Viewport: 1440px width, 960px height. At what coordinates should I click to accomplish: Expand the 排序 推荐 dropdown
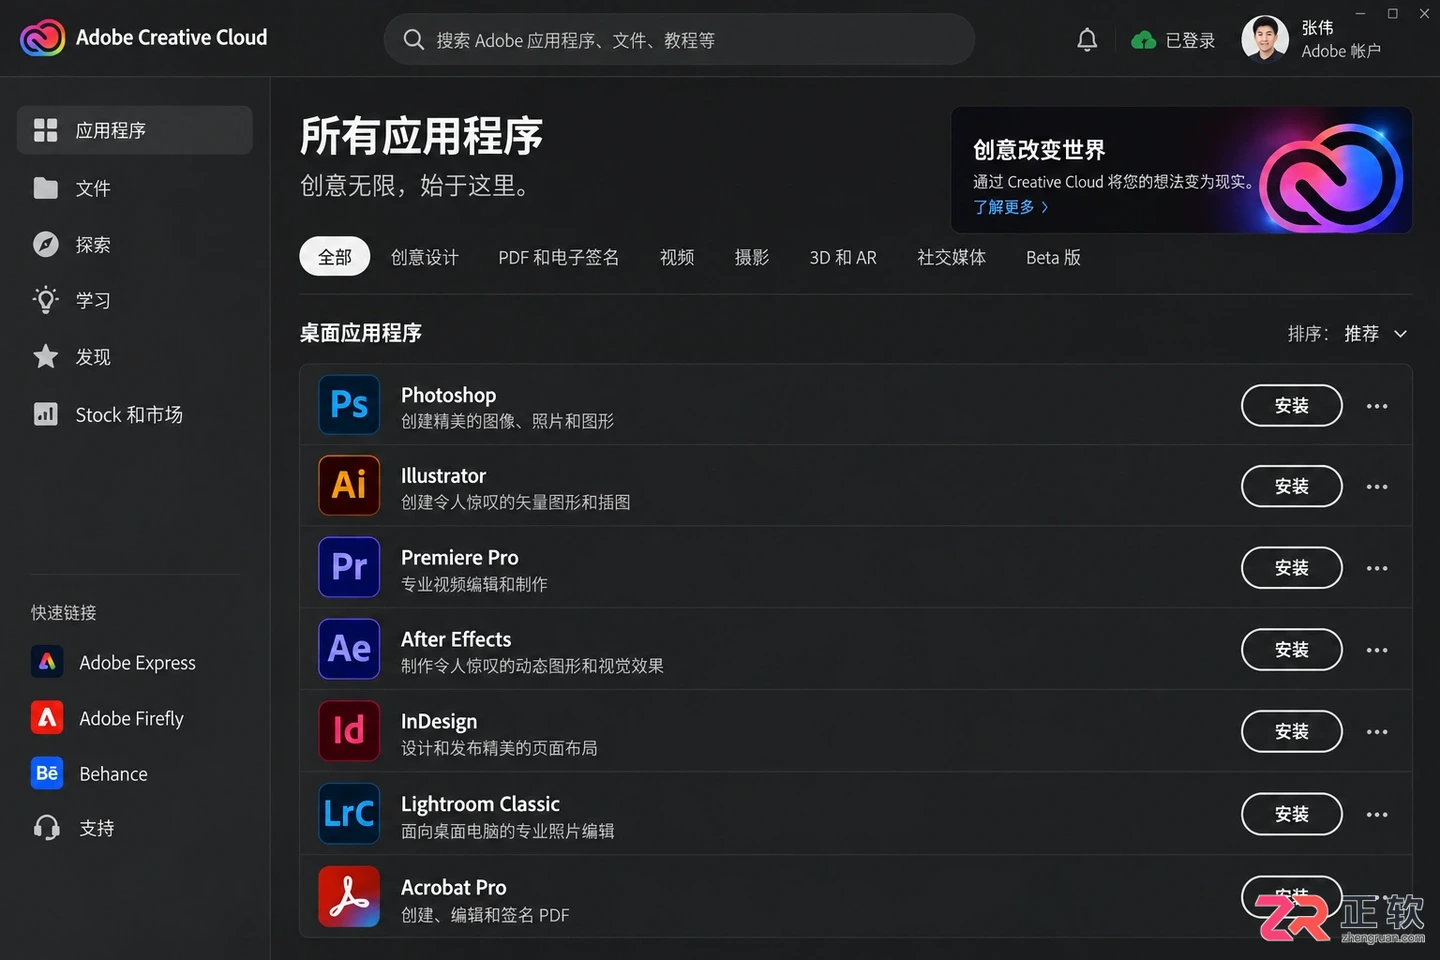click(x=1375, y=333)
